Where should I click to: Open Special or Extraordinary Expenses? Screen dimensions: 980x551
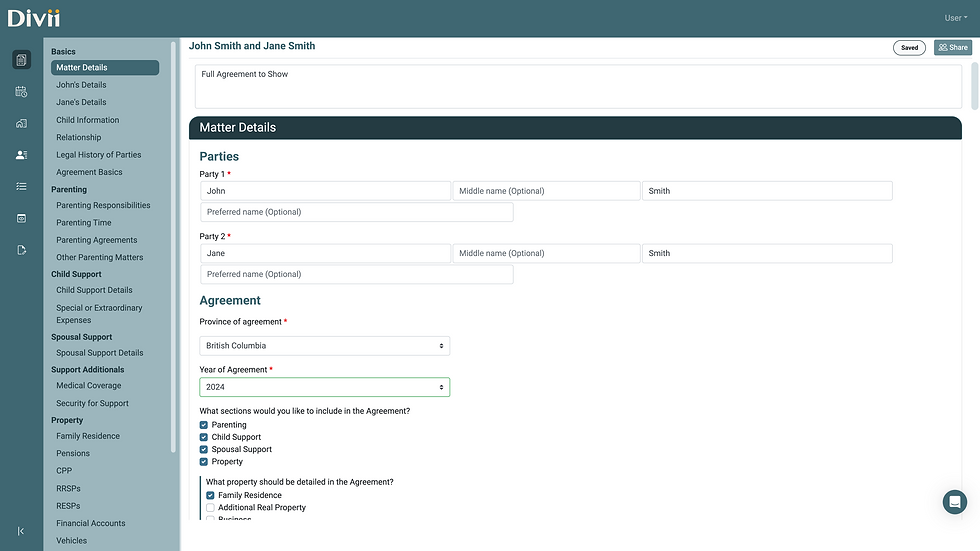[99, 314]
